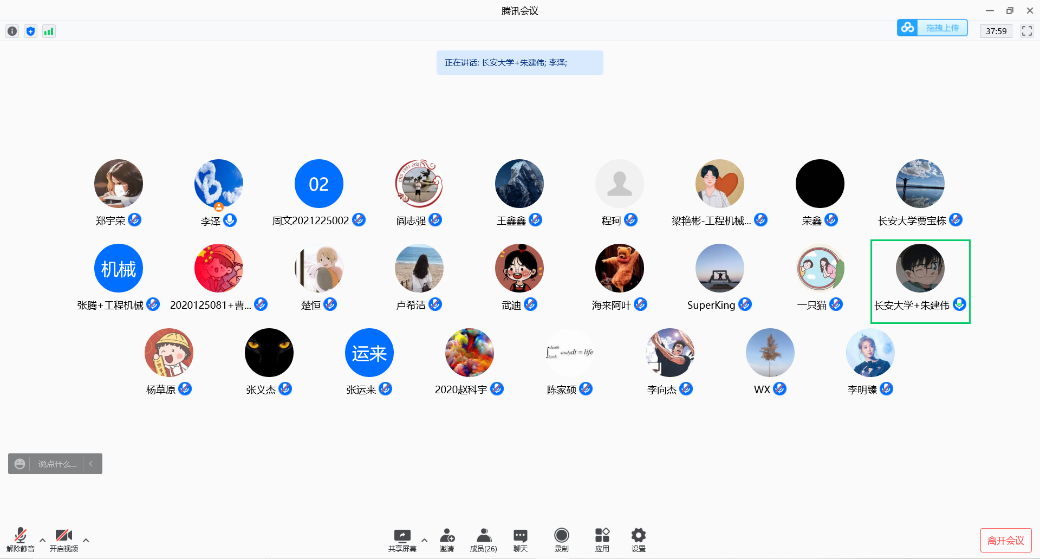Click Share Screen (共享屏幕)
The height and width of the screenshot is (559, 1040).
click(402, 540)
